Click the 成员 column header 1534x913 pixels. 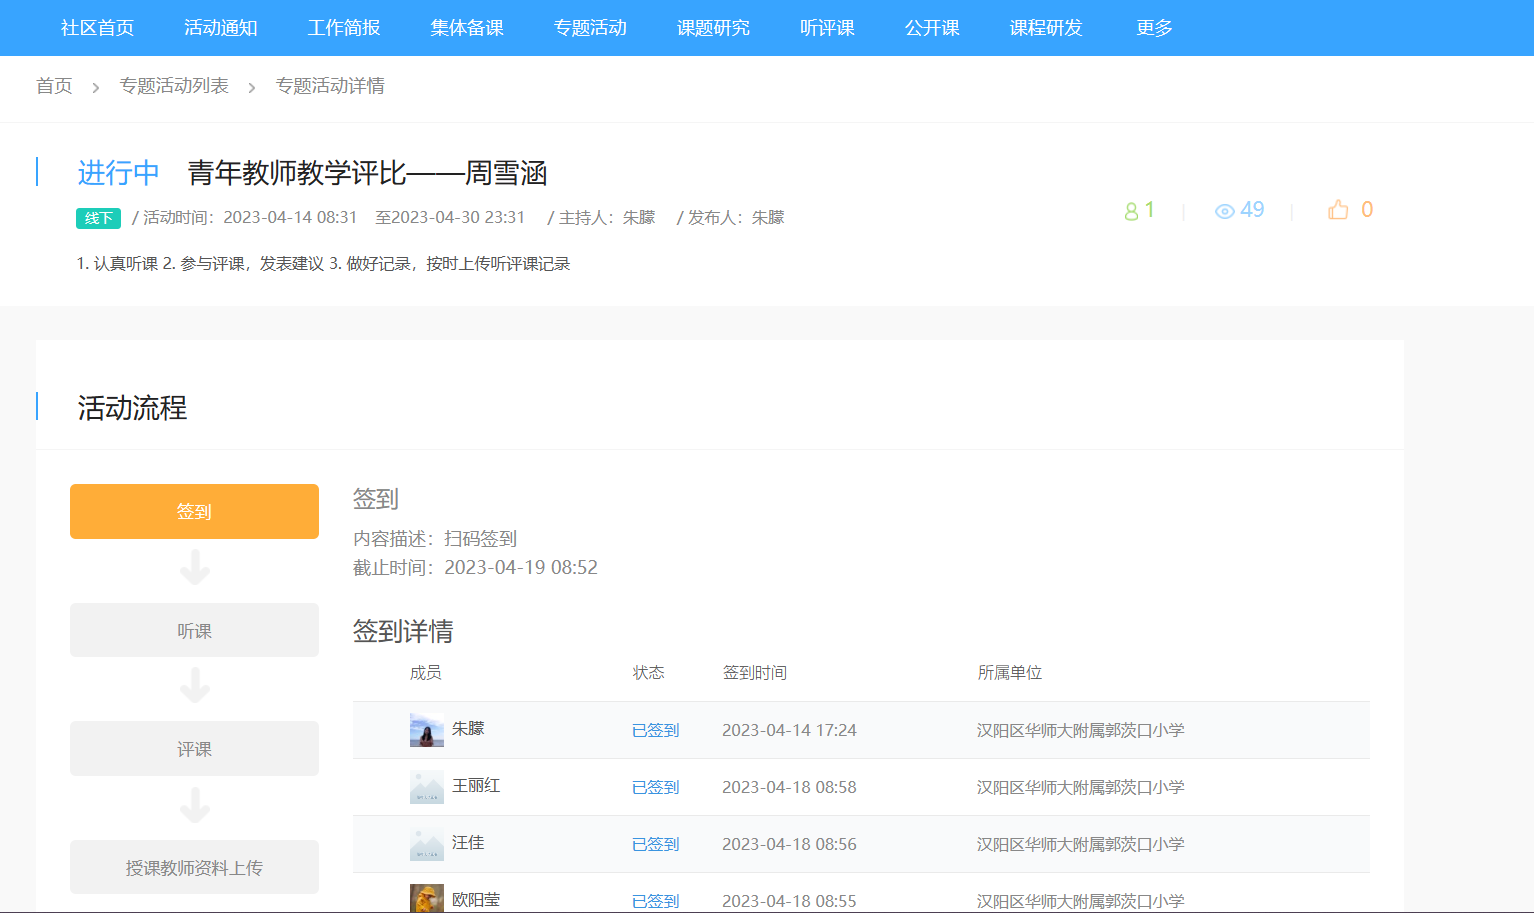click(x=425, y=673)
